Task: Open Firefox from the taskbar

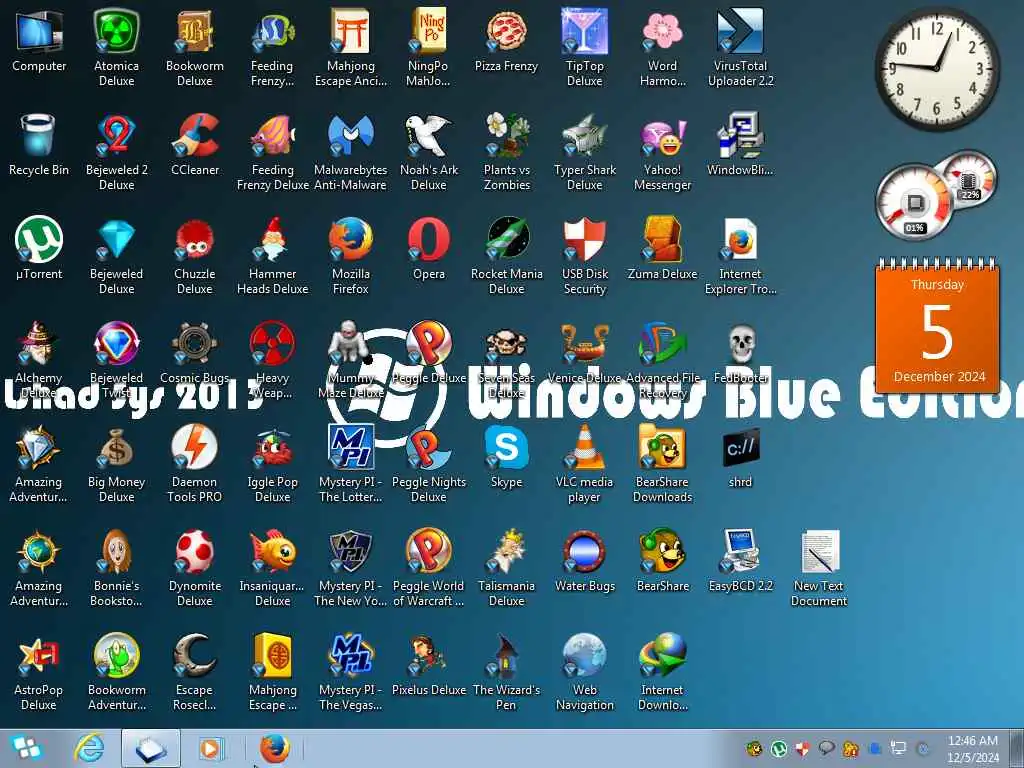Action: pyautogui.click(x=274, y=748)
